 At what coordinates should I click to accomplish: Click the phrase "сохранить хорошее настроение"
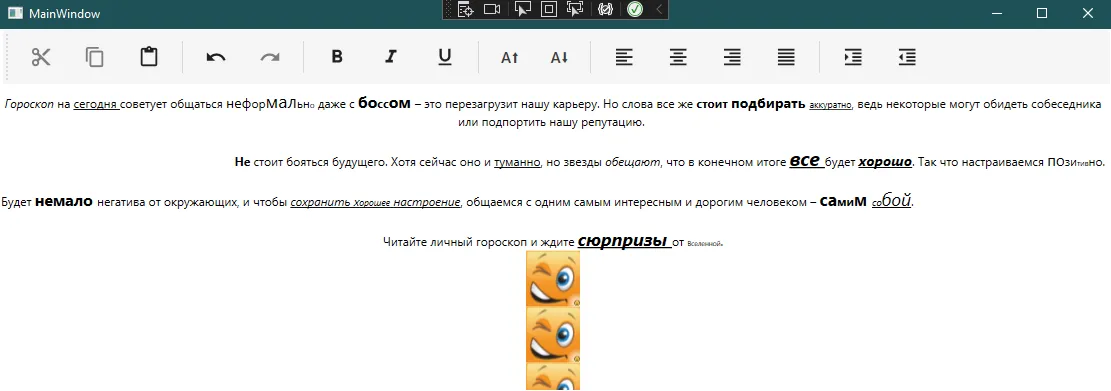pyautogui.click(x=376, y=203)
